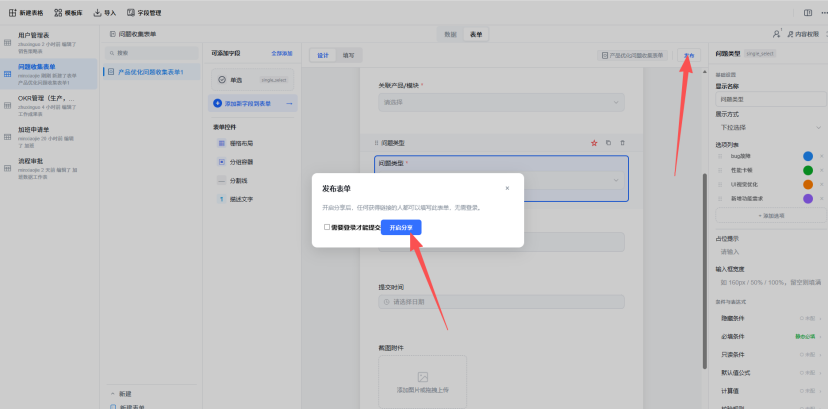Screen dimensions: 829x409
Task: Click the red star icon on 问题类型 field
Action: click(x=594, y=143)
